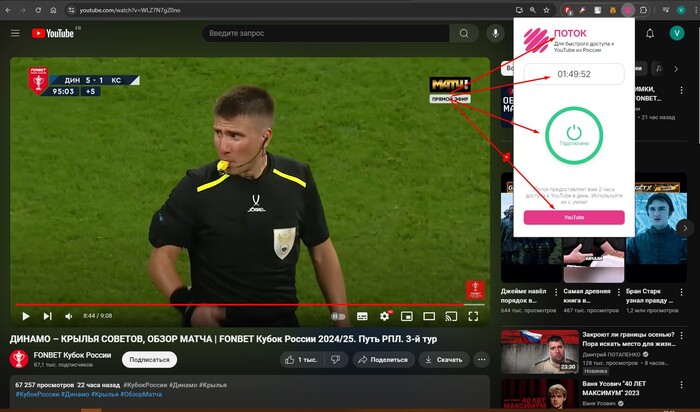Open menu for Закроют ли границы осенью video
Screen dimensions: 700x412
(681, 335)
